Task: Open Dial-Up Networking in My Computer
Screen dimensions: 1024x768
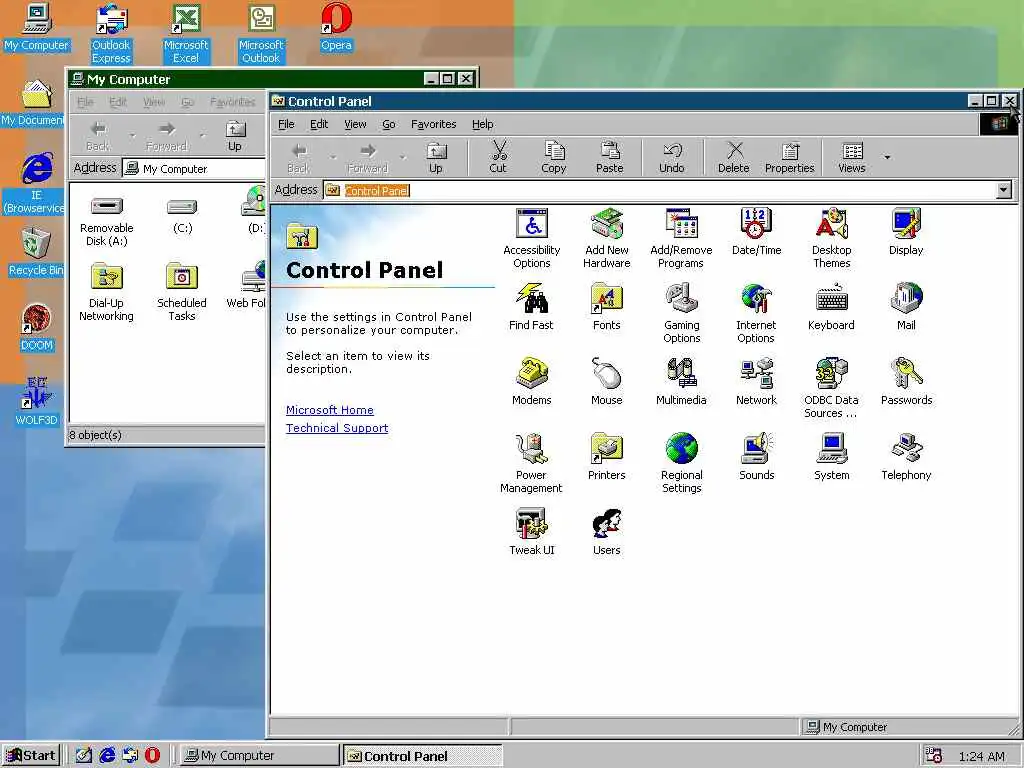Action: [106, 293]
